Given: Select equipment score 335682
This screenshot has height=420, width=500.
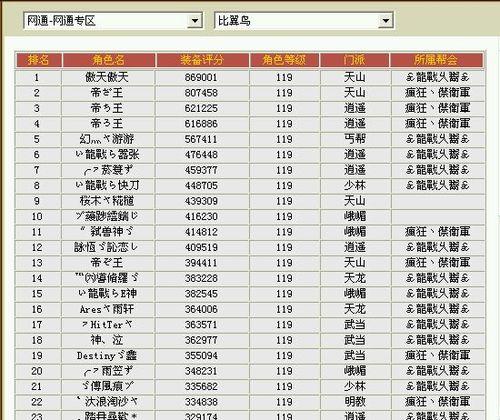Looking at the screenshot, I should [201, 386].
